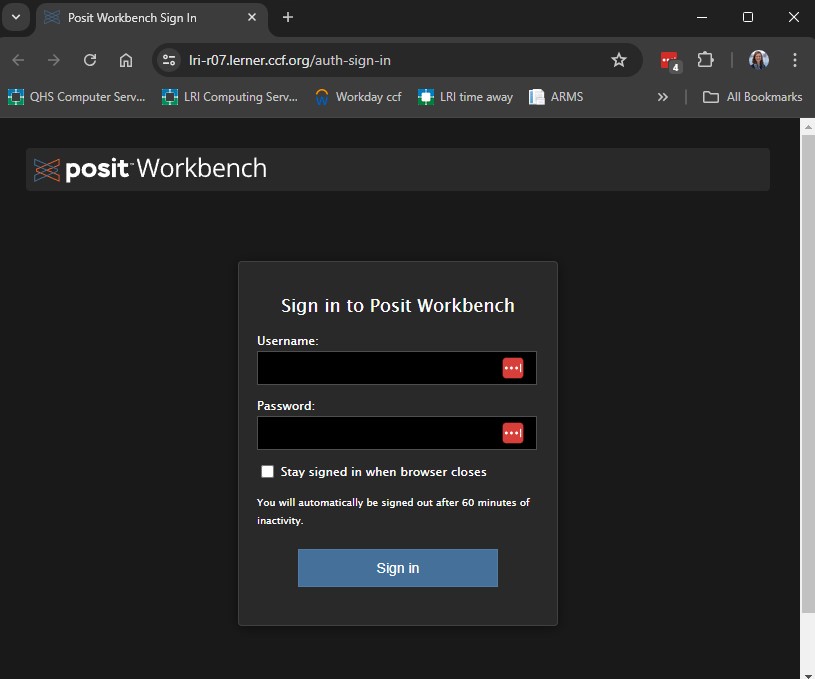This screenshot has height=679, width=815.
Task: Go to the browser home page
Action: (126, 60)
